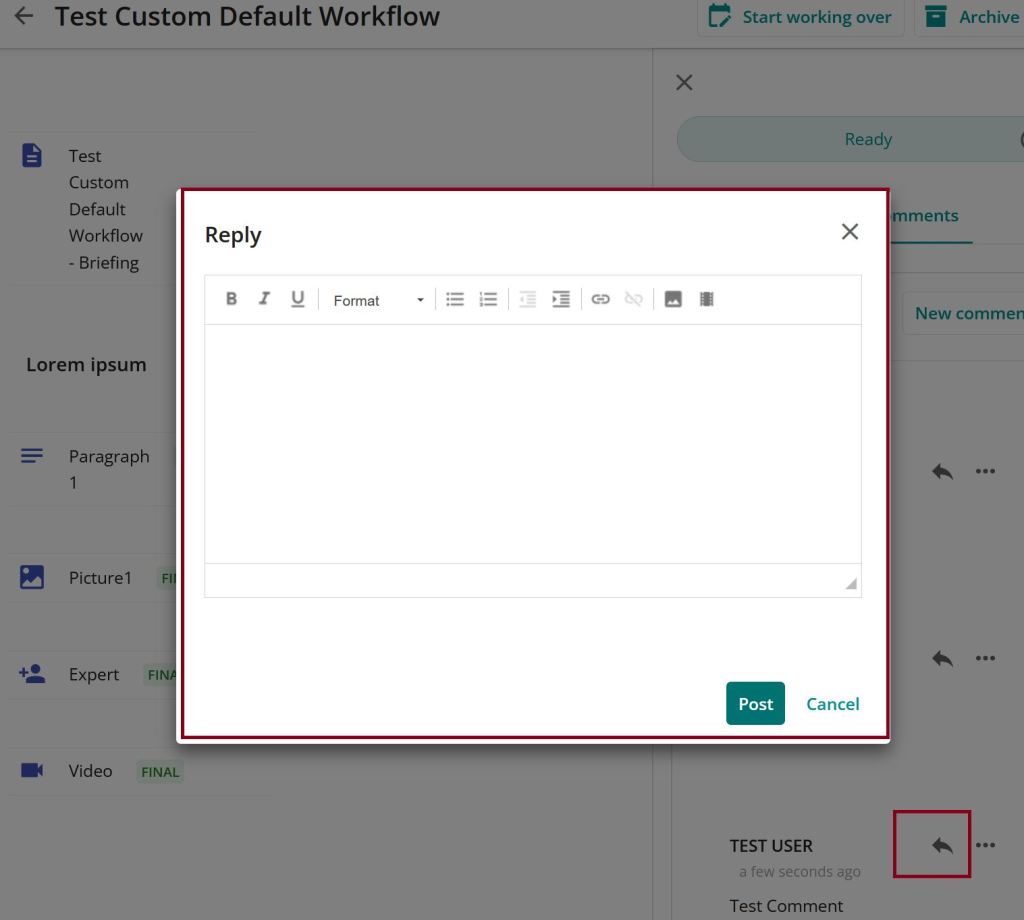
Task: Insert a link in the reply
Action: [600, 299]
